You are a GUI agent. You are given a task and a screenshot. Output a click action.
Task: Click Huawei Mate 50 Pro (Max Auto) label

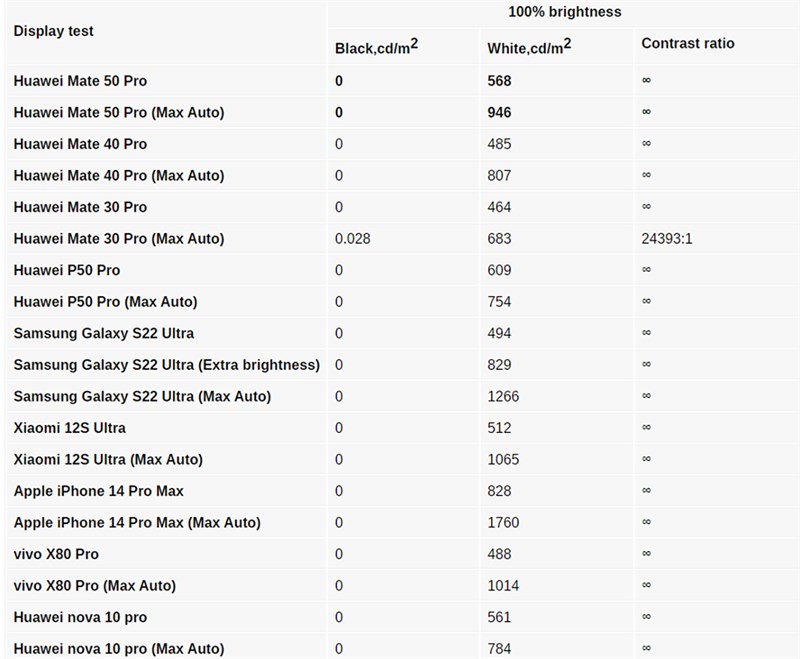click(119, 113)
